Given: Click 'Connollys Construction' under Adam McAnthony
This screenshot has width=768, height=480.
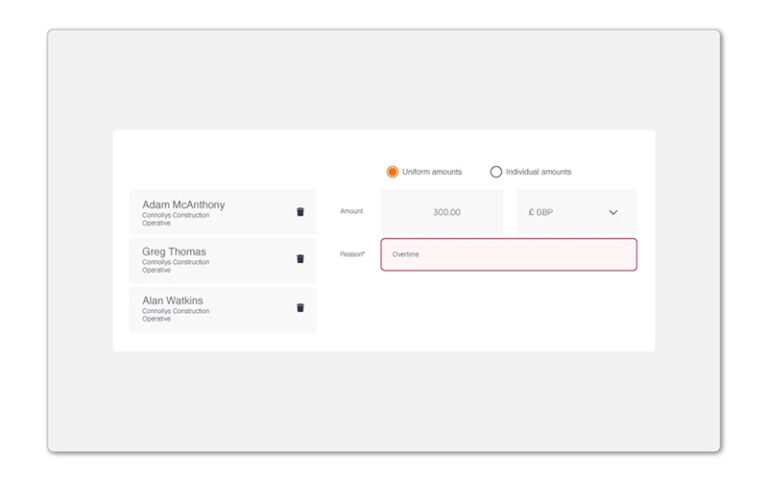Looking at the screenshot, I should click(175, 215).
